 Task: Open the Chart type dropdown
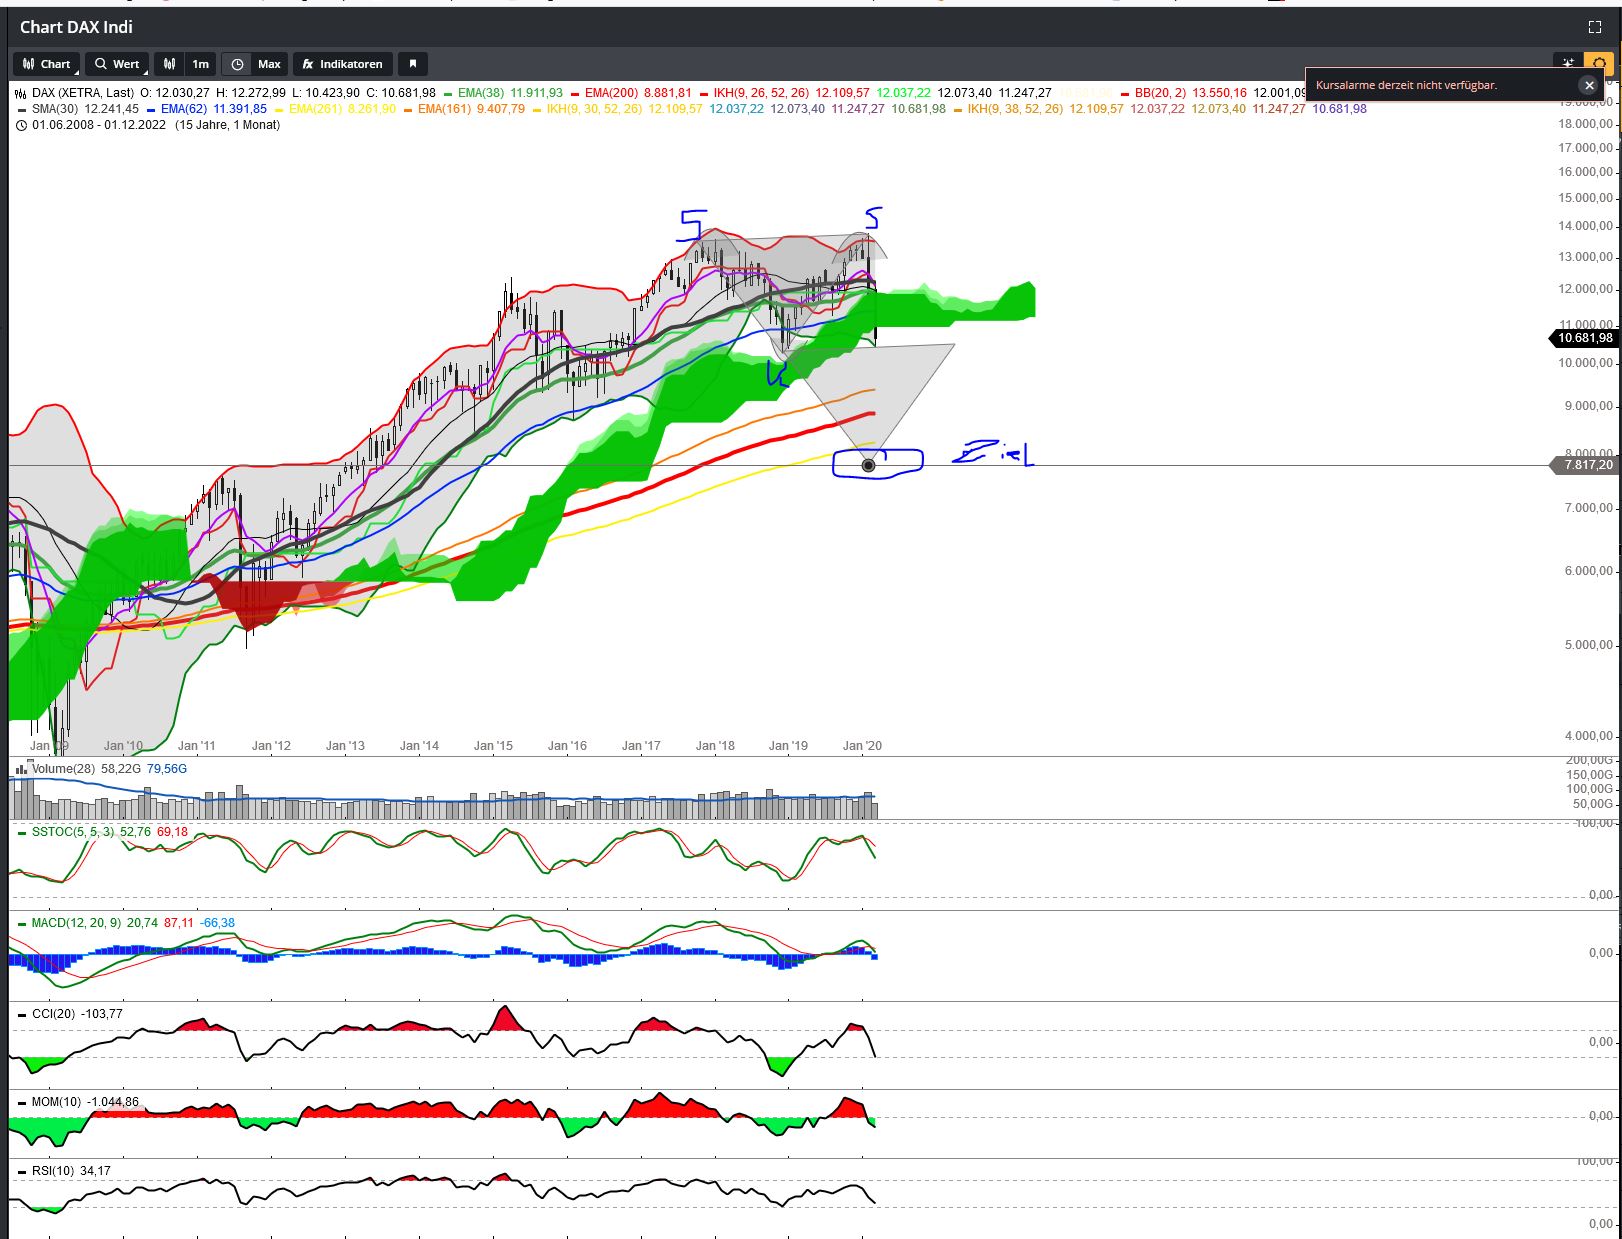[78, 71]
